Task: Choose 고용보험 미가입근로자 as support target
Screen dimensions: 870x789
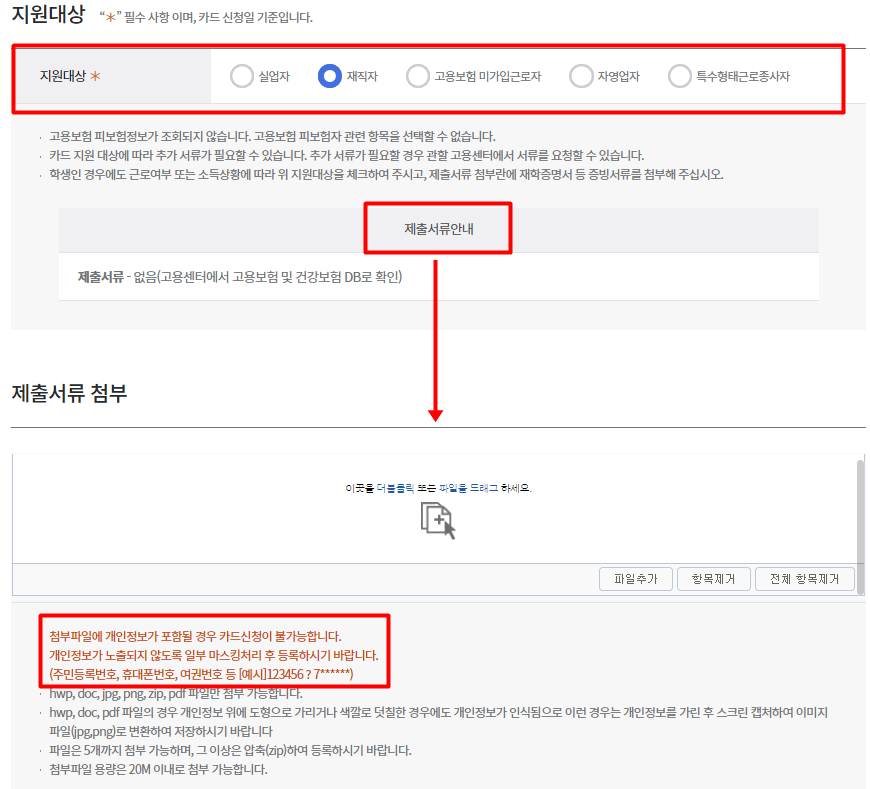Action: [x=416, y=76]
